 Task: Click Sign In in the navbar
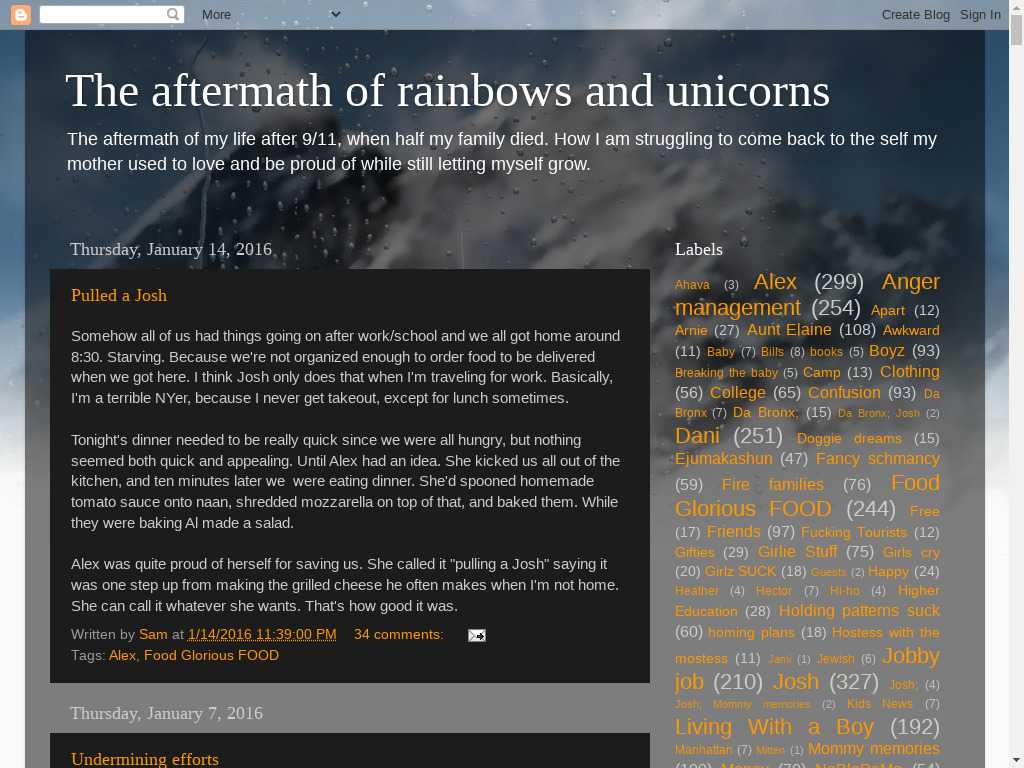point(980,14)
